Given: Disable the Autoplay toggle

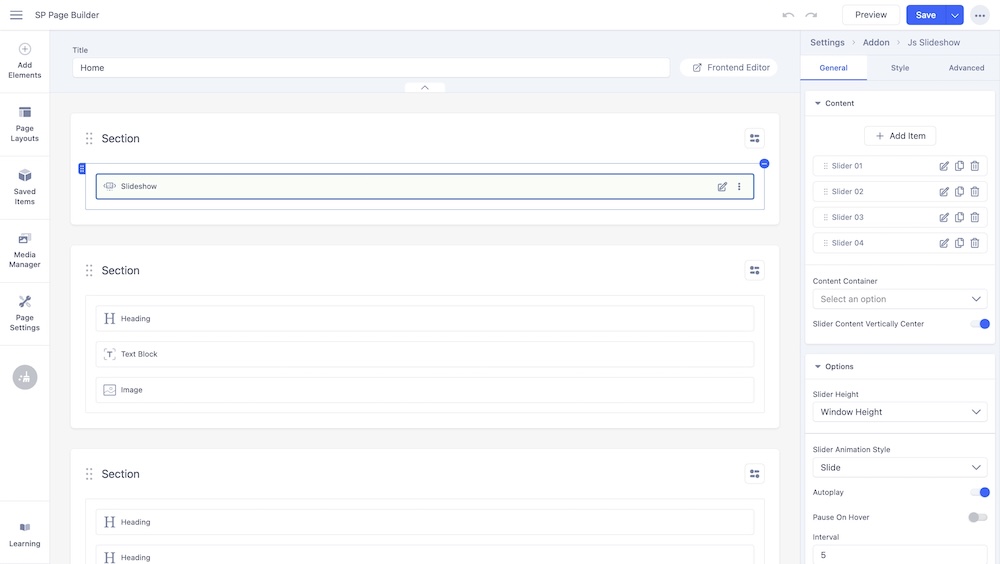Looking at the screenshot, I should click(x=978, y=493).
